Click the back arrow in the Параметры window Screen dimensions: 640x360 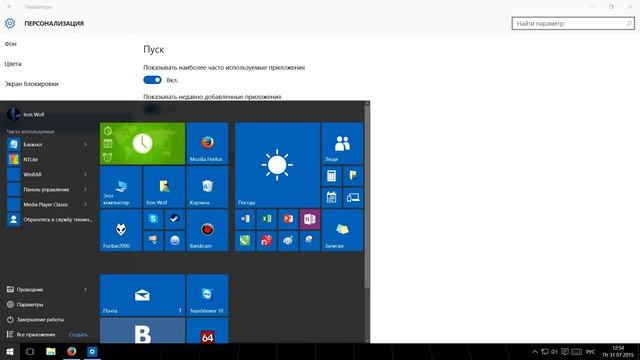coord(9,7)
